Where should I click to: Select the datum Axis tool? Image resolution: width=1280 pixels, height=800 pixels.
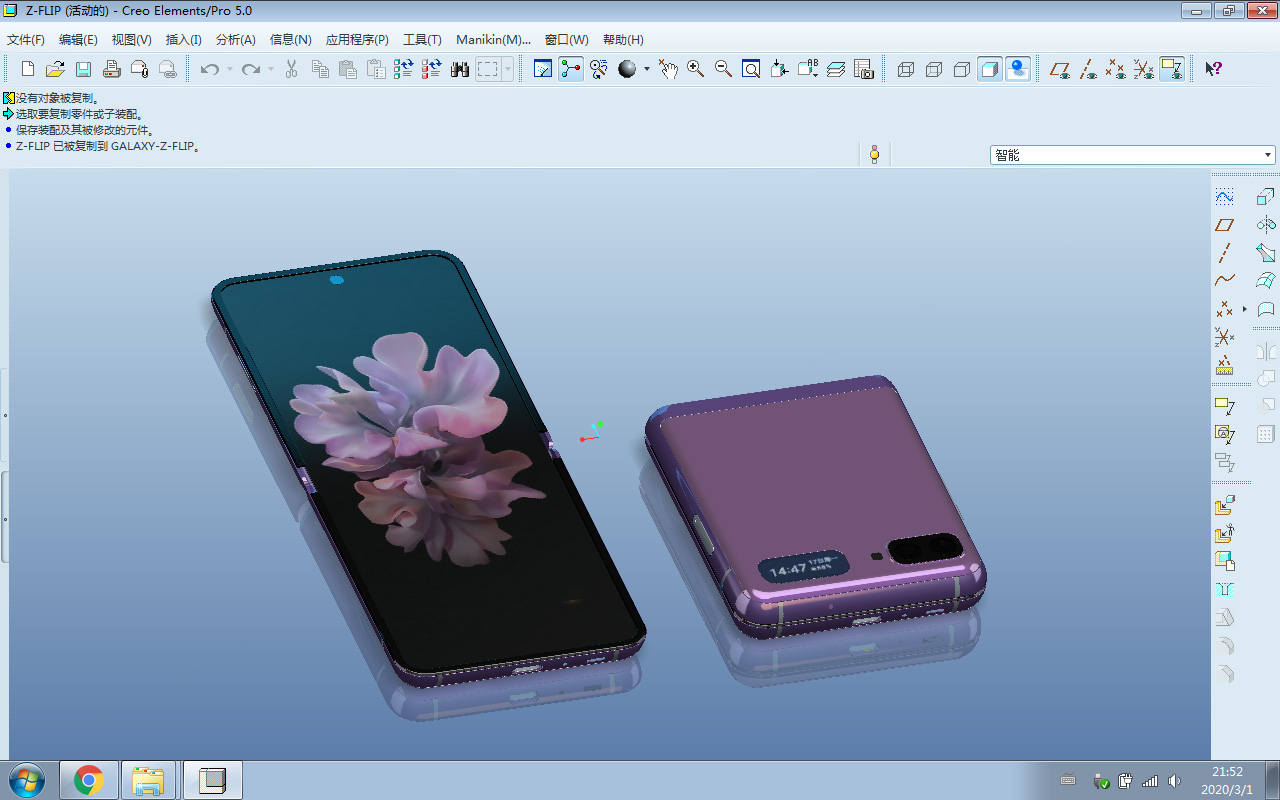pyautogui.click(x=1224, y=253)
